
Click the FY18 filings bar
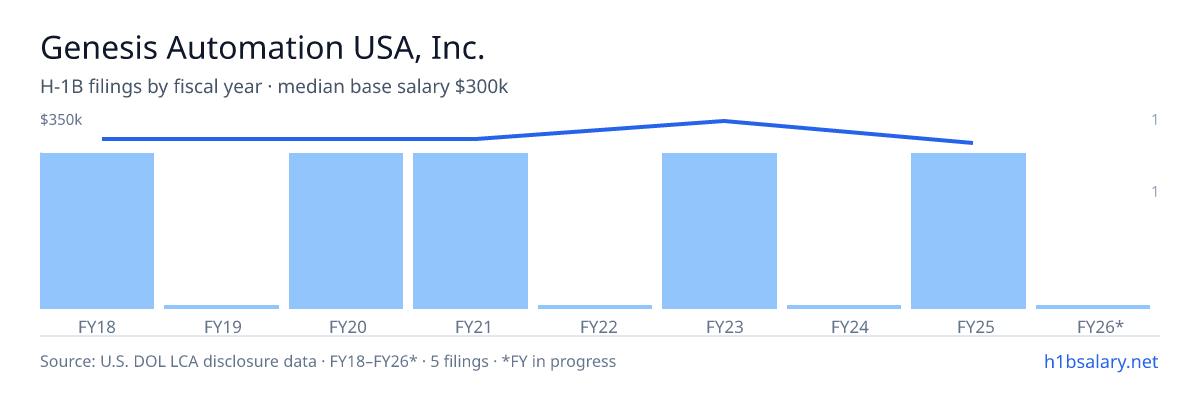tap(97, 231)
